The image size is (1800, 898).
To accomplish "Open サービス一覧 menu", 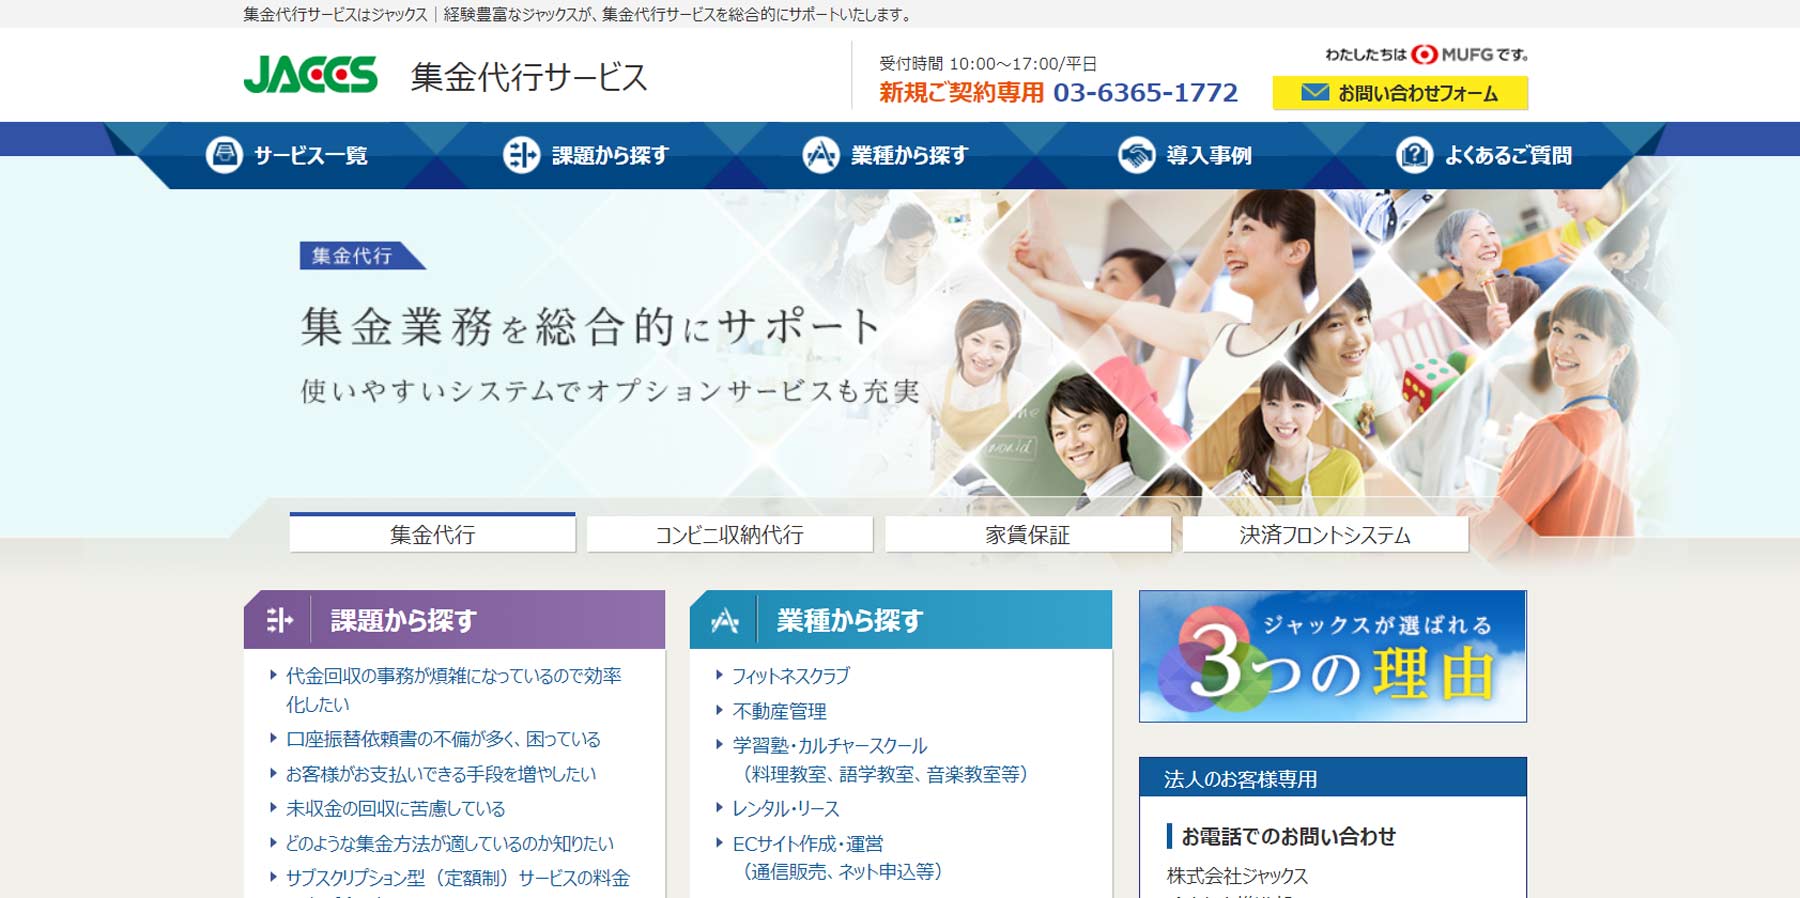I will [287, 155].
